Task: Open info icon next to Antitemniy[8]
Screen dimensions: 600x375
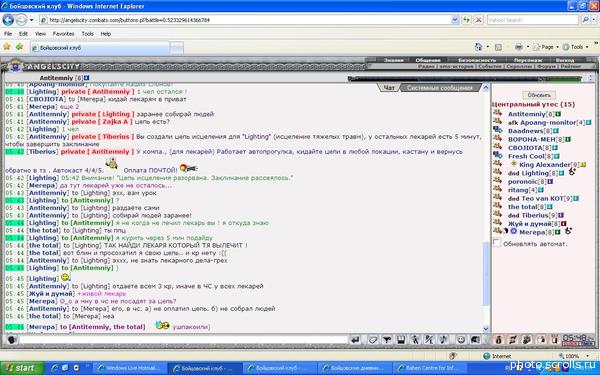Action: pos(558,114)
